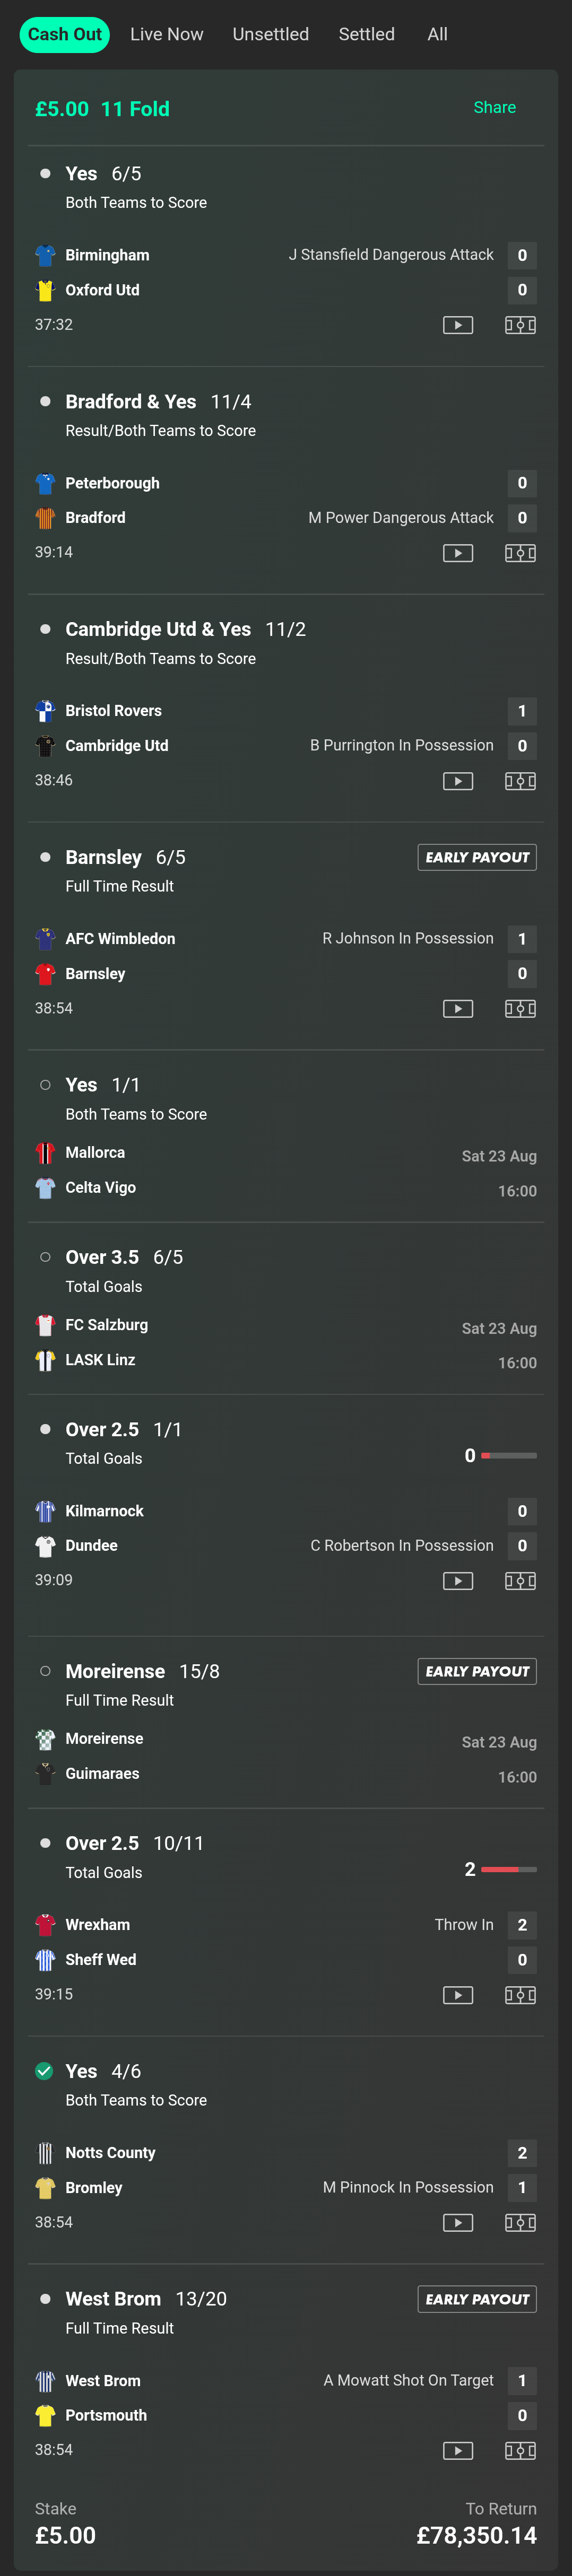Viewport: 572px width, 2576px height.
Task: Watch live video for Wrexham v Sheff Wed
Action: click(x=458, y=1995)
